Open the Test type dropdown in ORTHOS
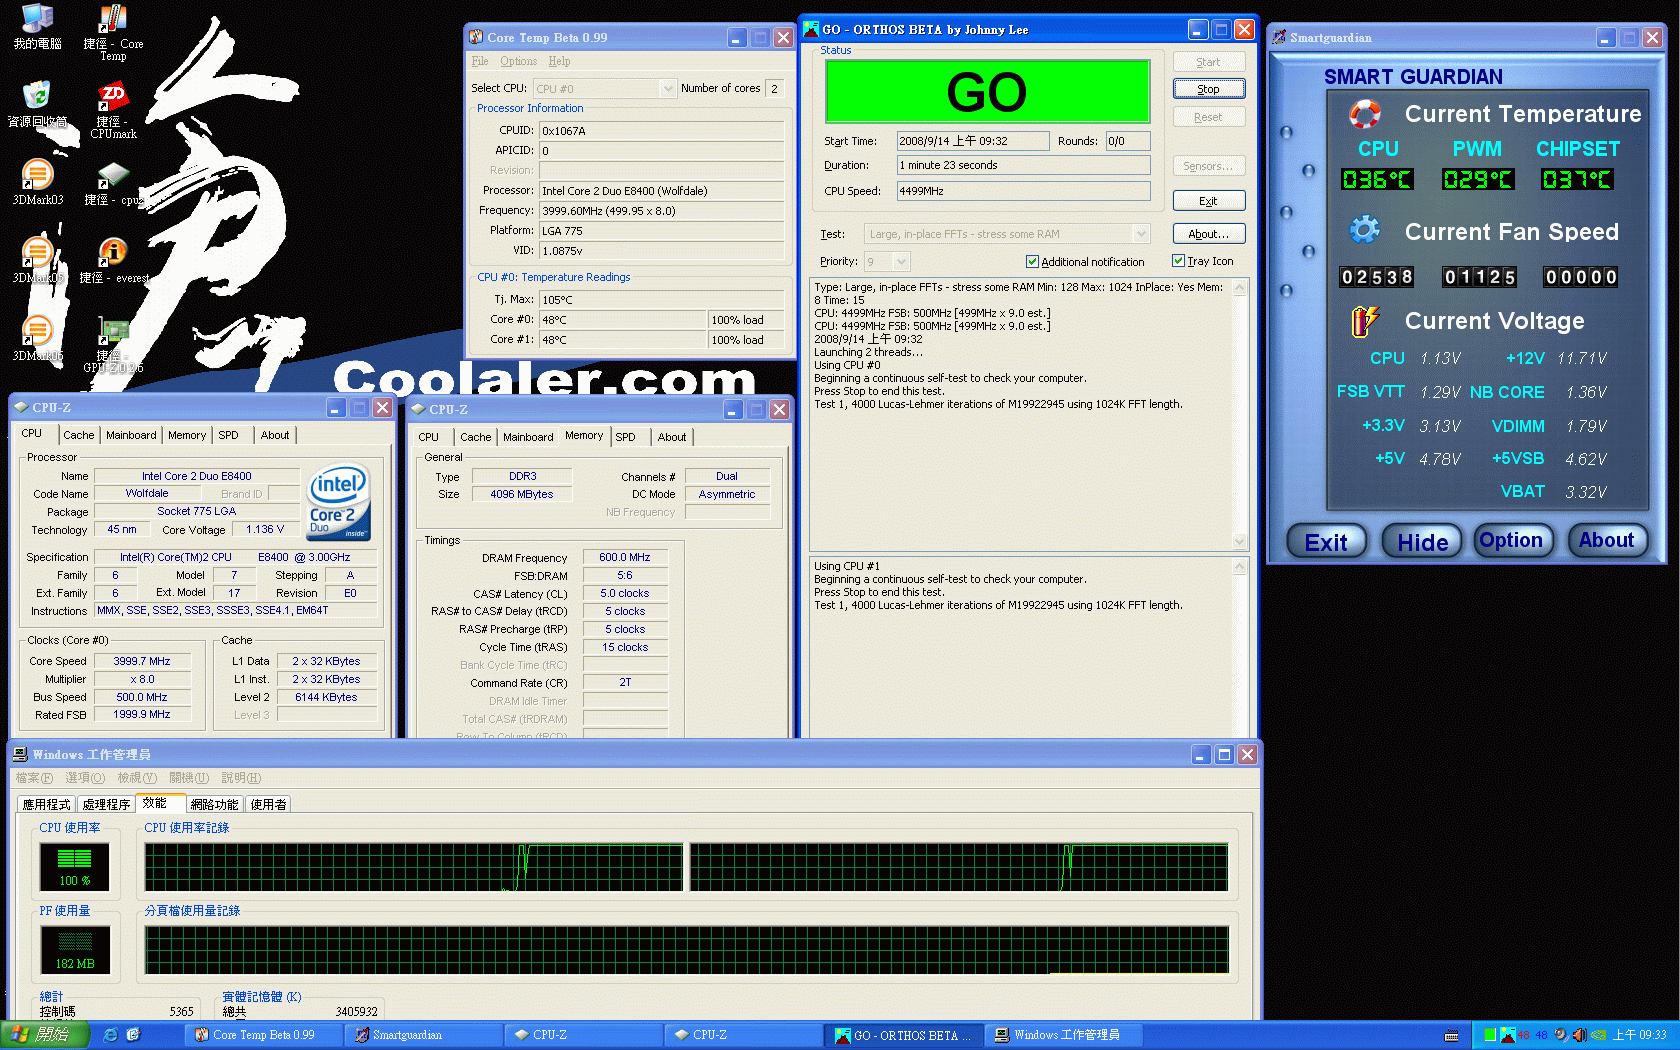 point(1141,234)
